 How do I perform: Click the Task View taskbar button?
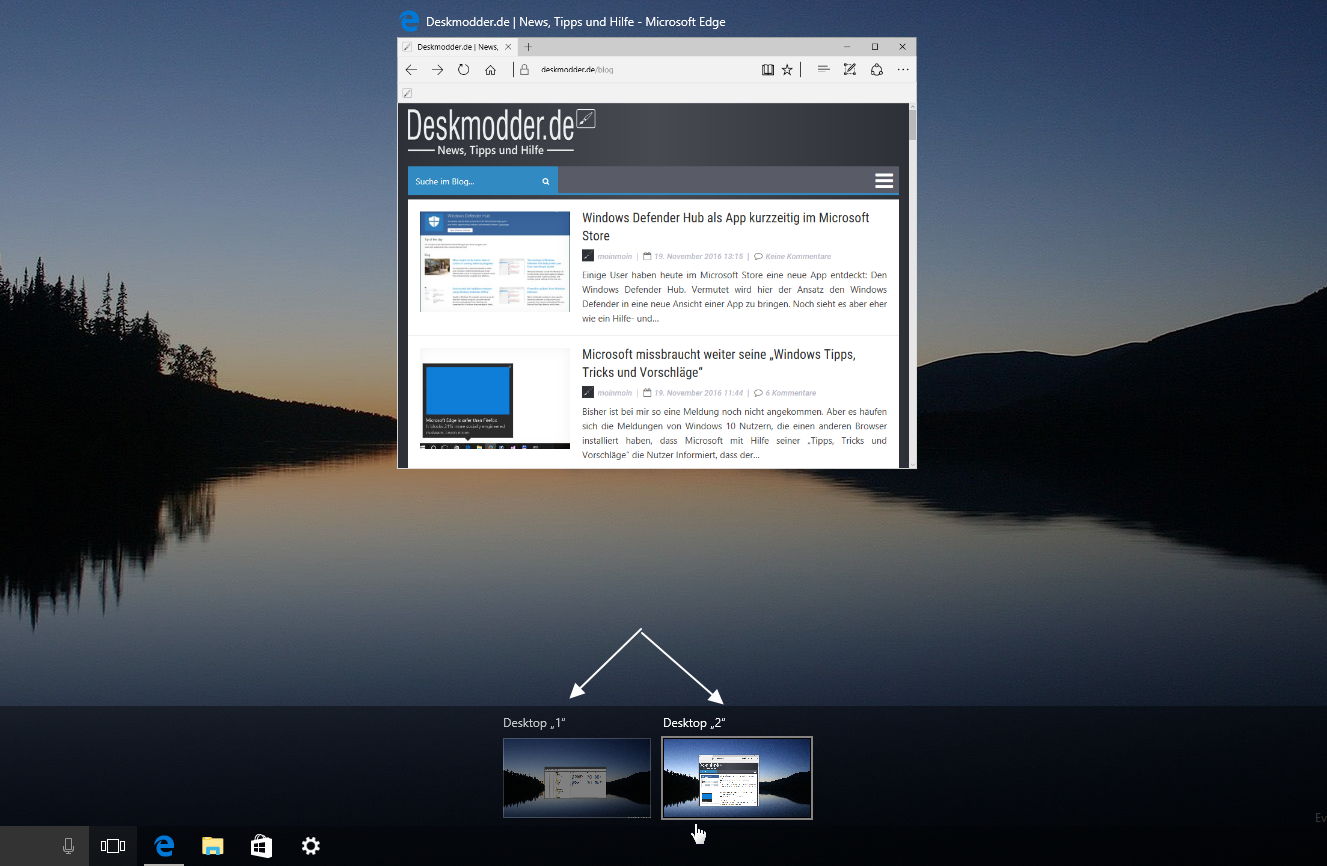113,846
